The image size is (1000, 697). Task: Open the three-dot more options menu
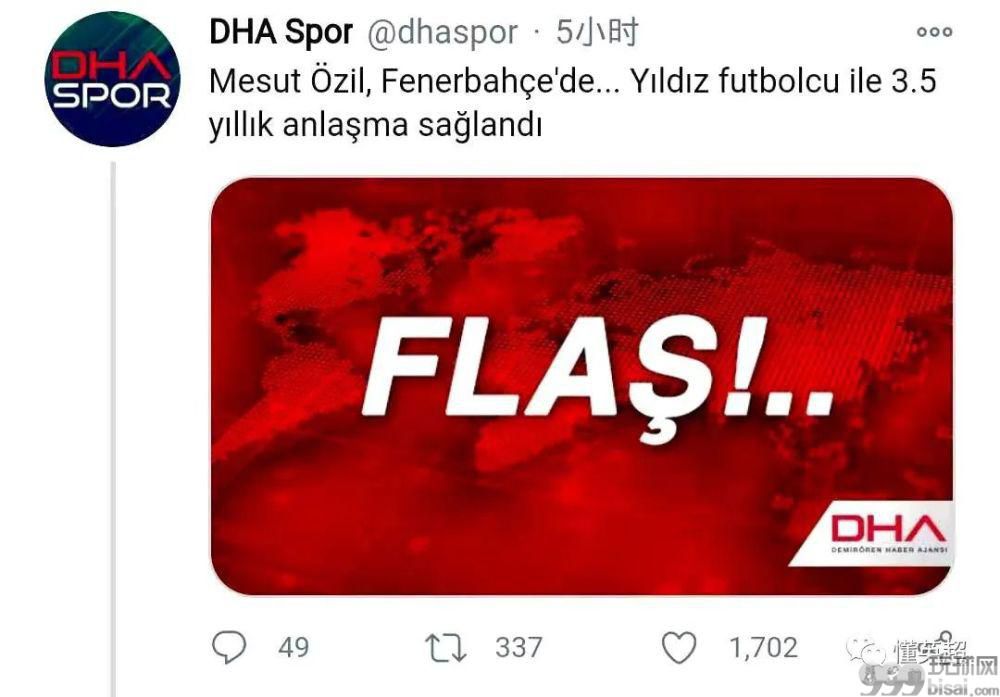pos(934,31)
